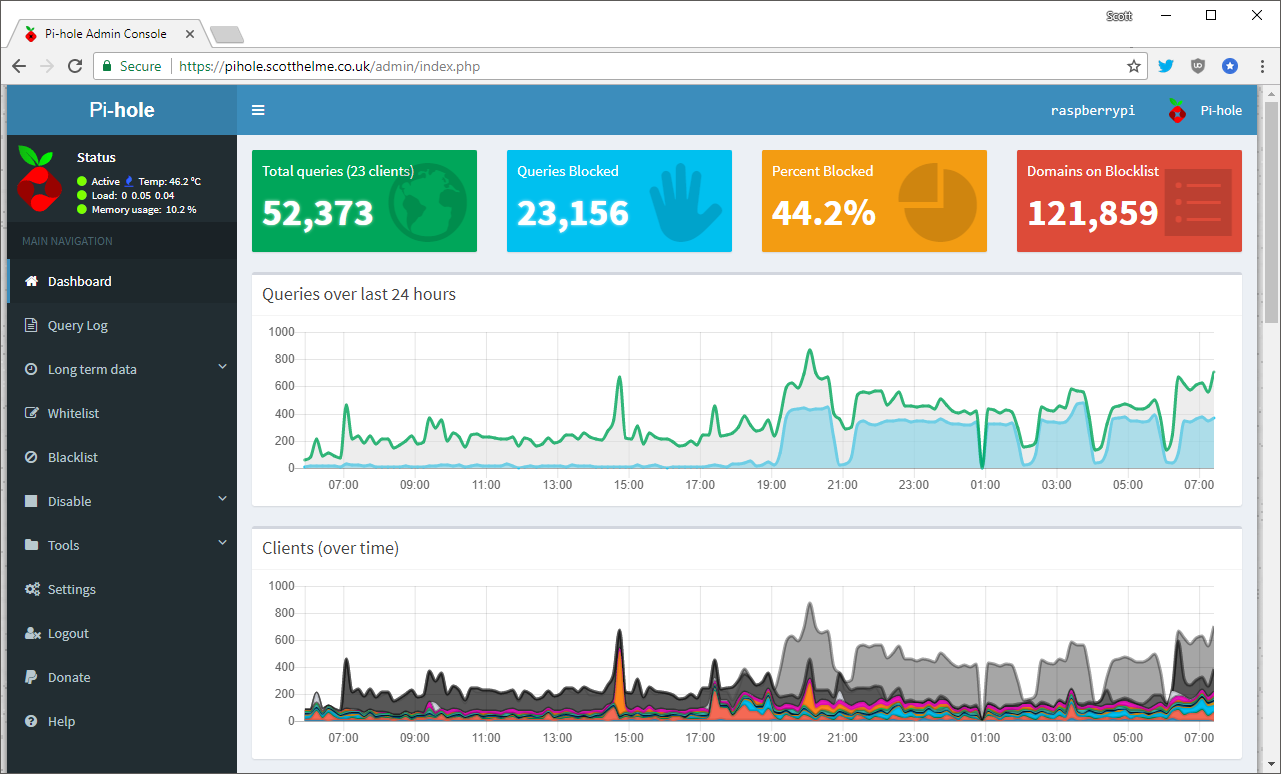Screen dimensions: 1281x774
Task: Click the Domains on Blocklist card
Action: click(x=1129, y=200)
